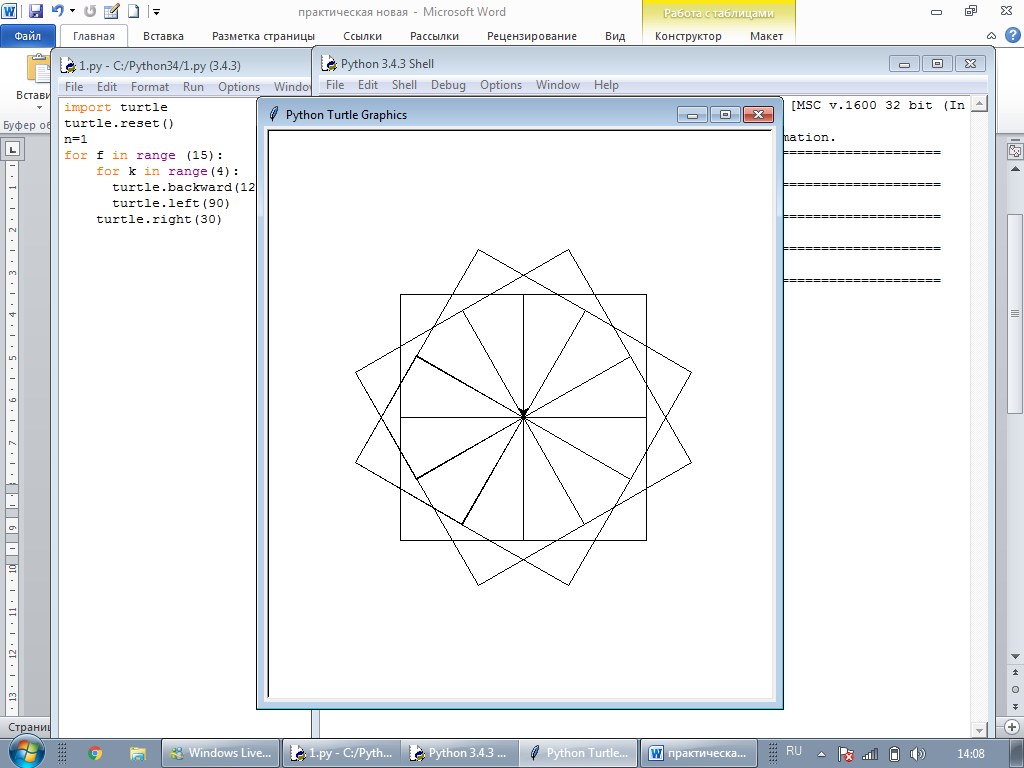
Task: Switch to the 1.py editor taskbar button
Action: [x=340, y=753]
